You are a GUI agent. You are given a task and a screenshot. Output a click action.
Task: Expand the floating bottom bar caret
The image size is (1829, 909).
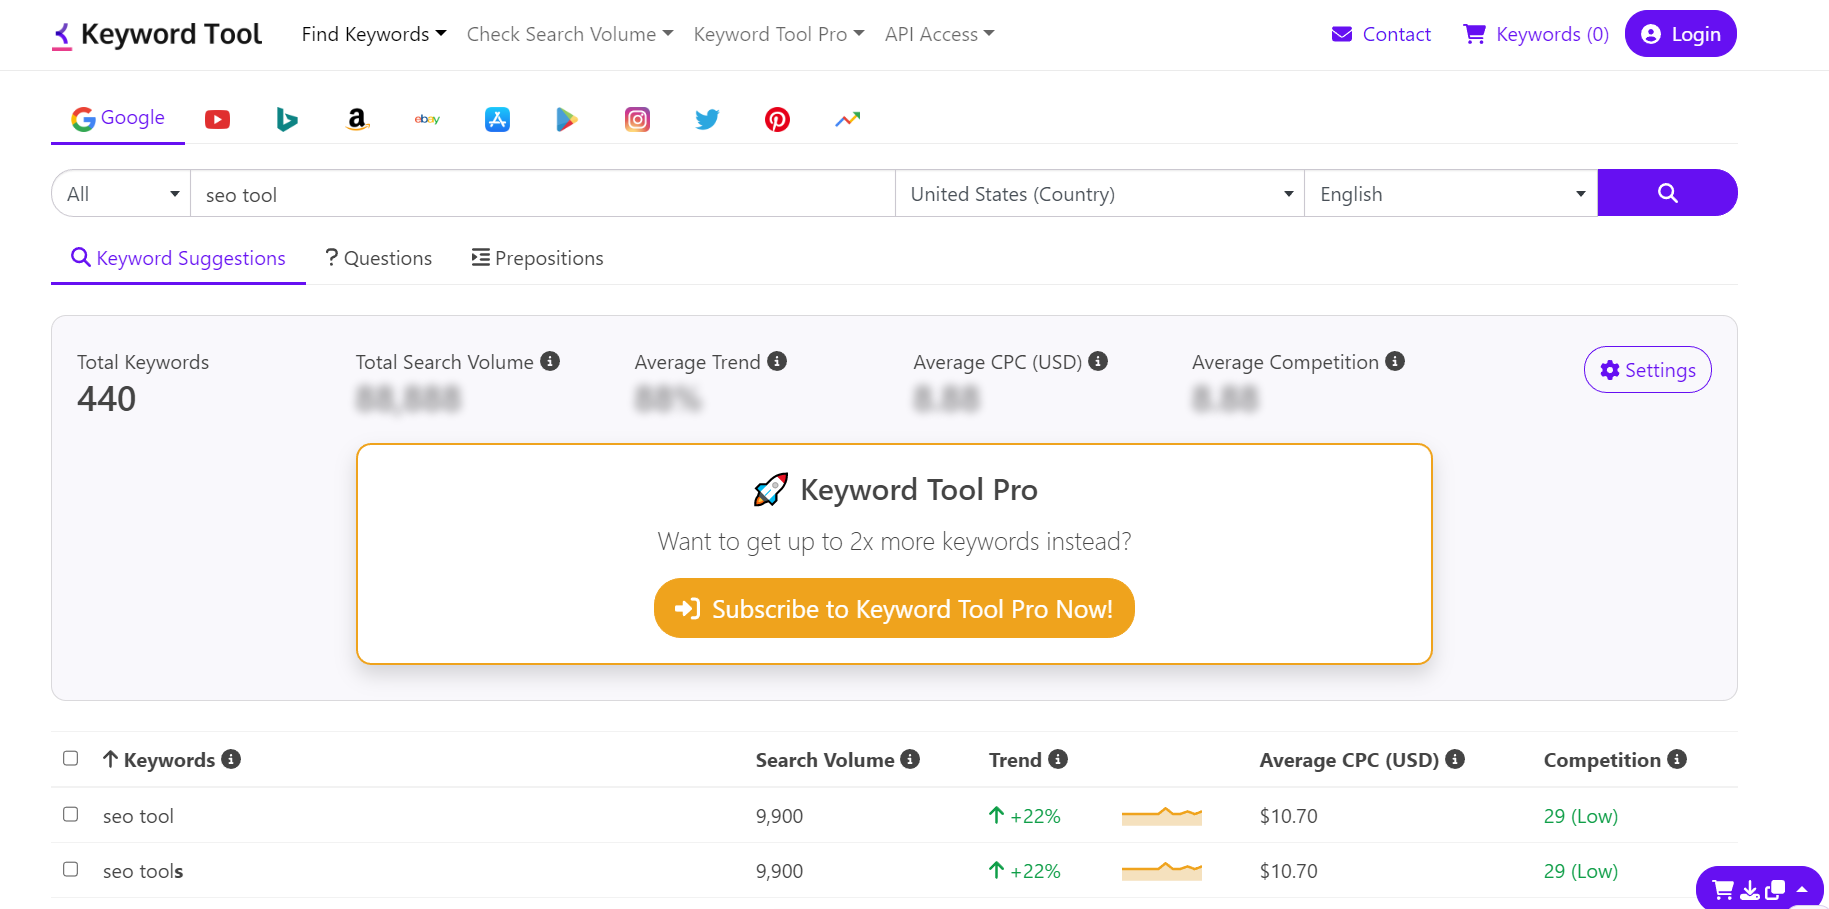[1802, 889]
